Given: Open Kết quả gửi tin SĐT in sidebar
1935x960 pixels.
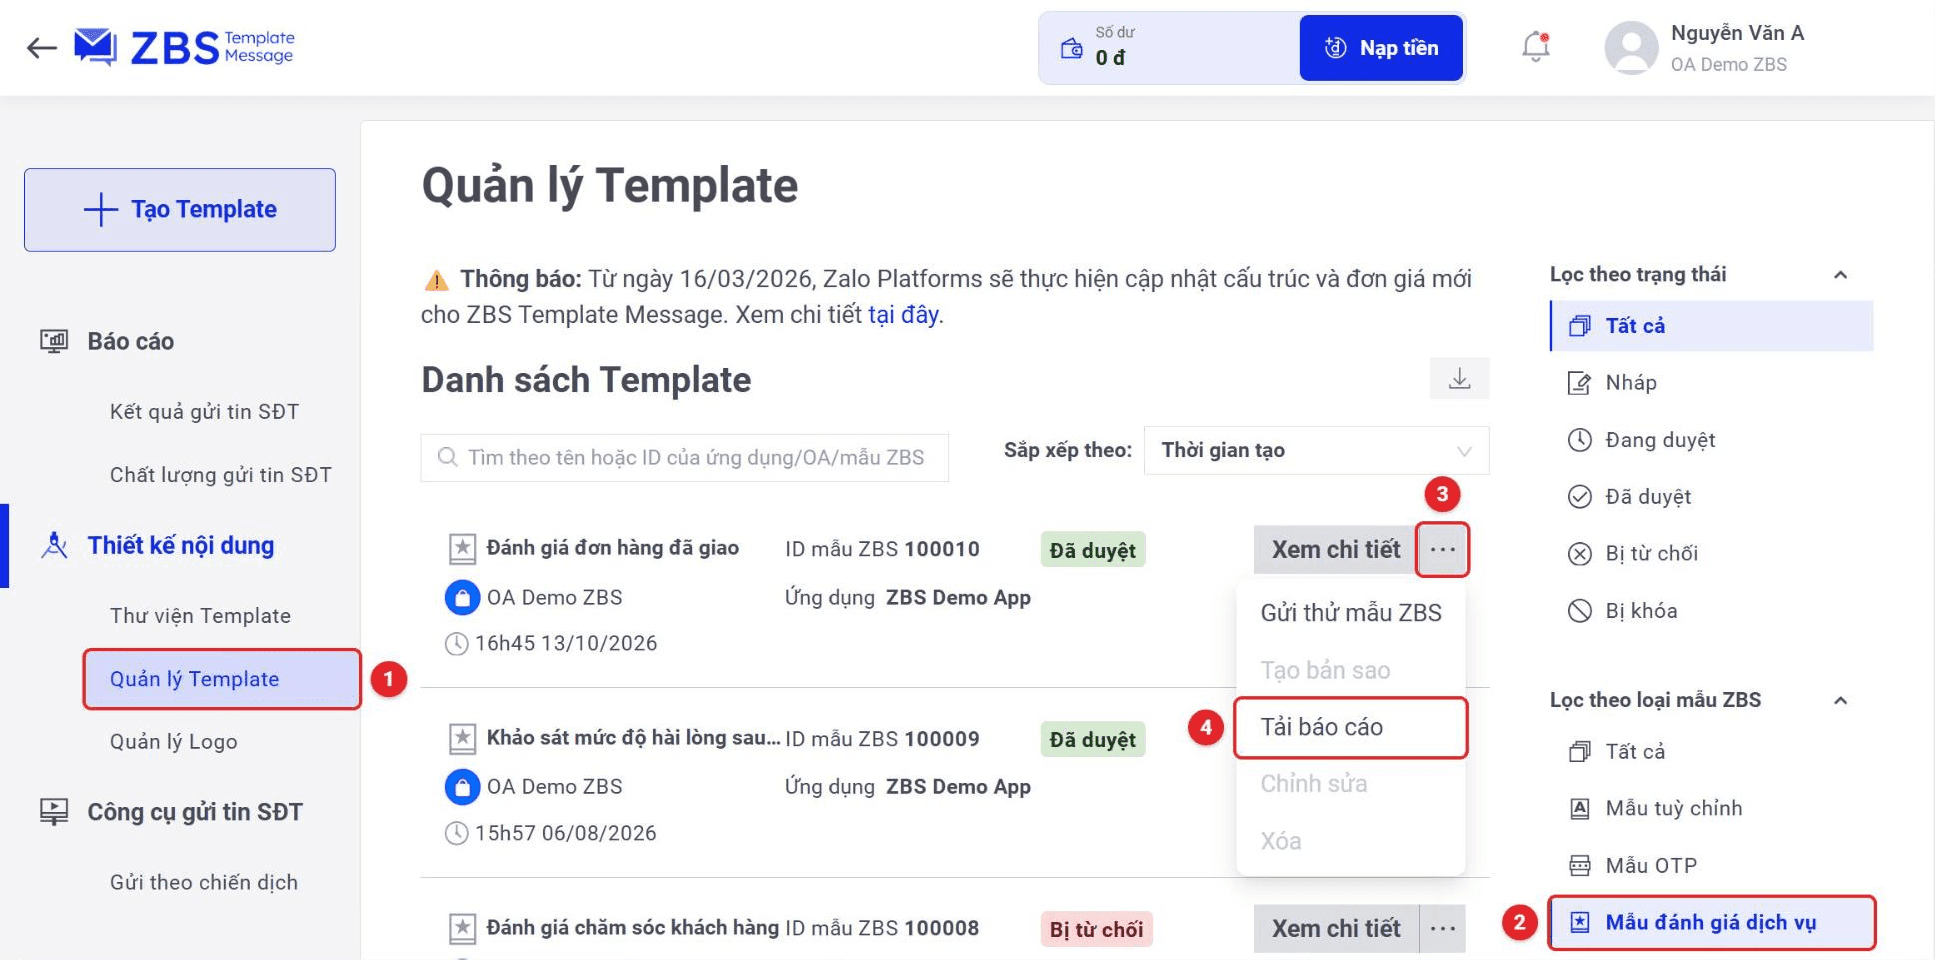Looking at the screenshot, I should [204, 412].
